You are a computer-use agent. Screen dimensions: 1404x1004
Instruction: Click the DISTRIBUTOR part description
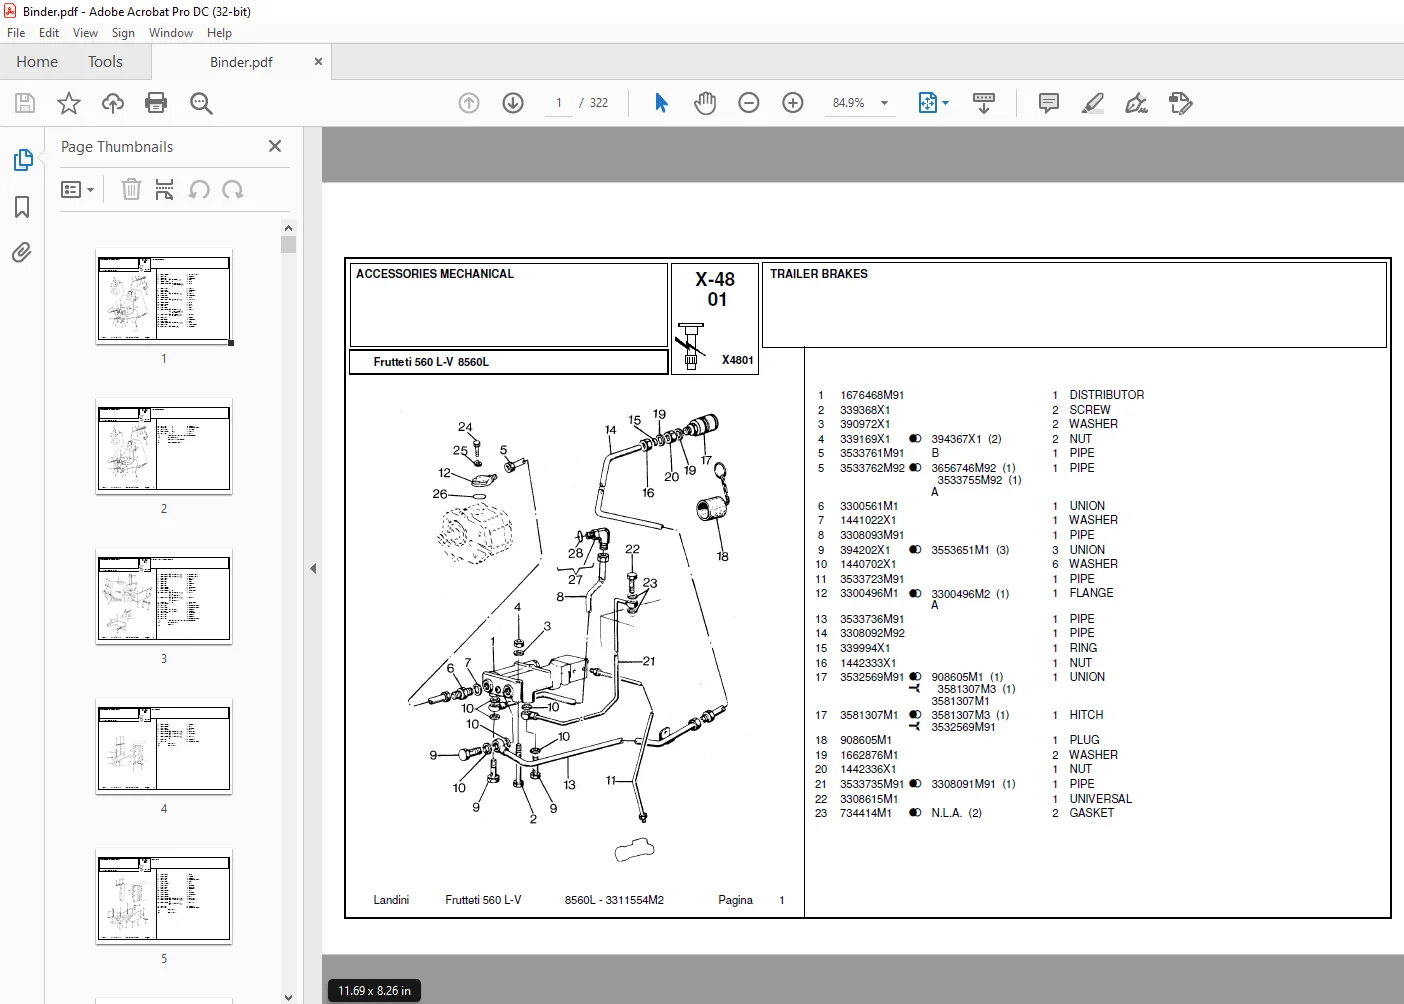tap(1107, 395)
